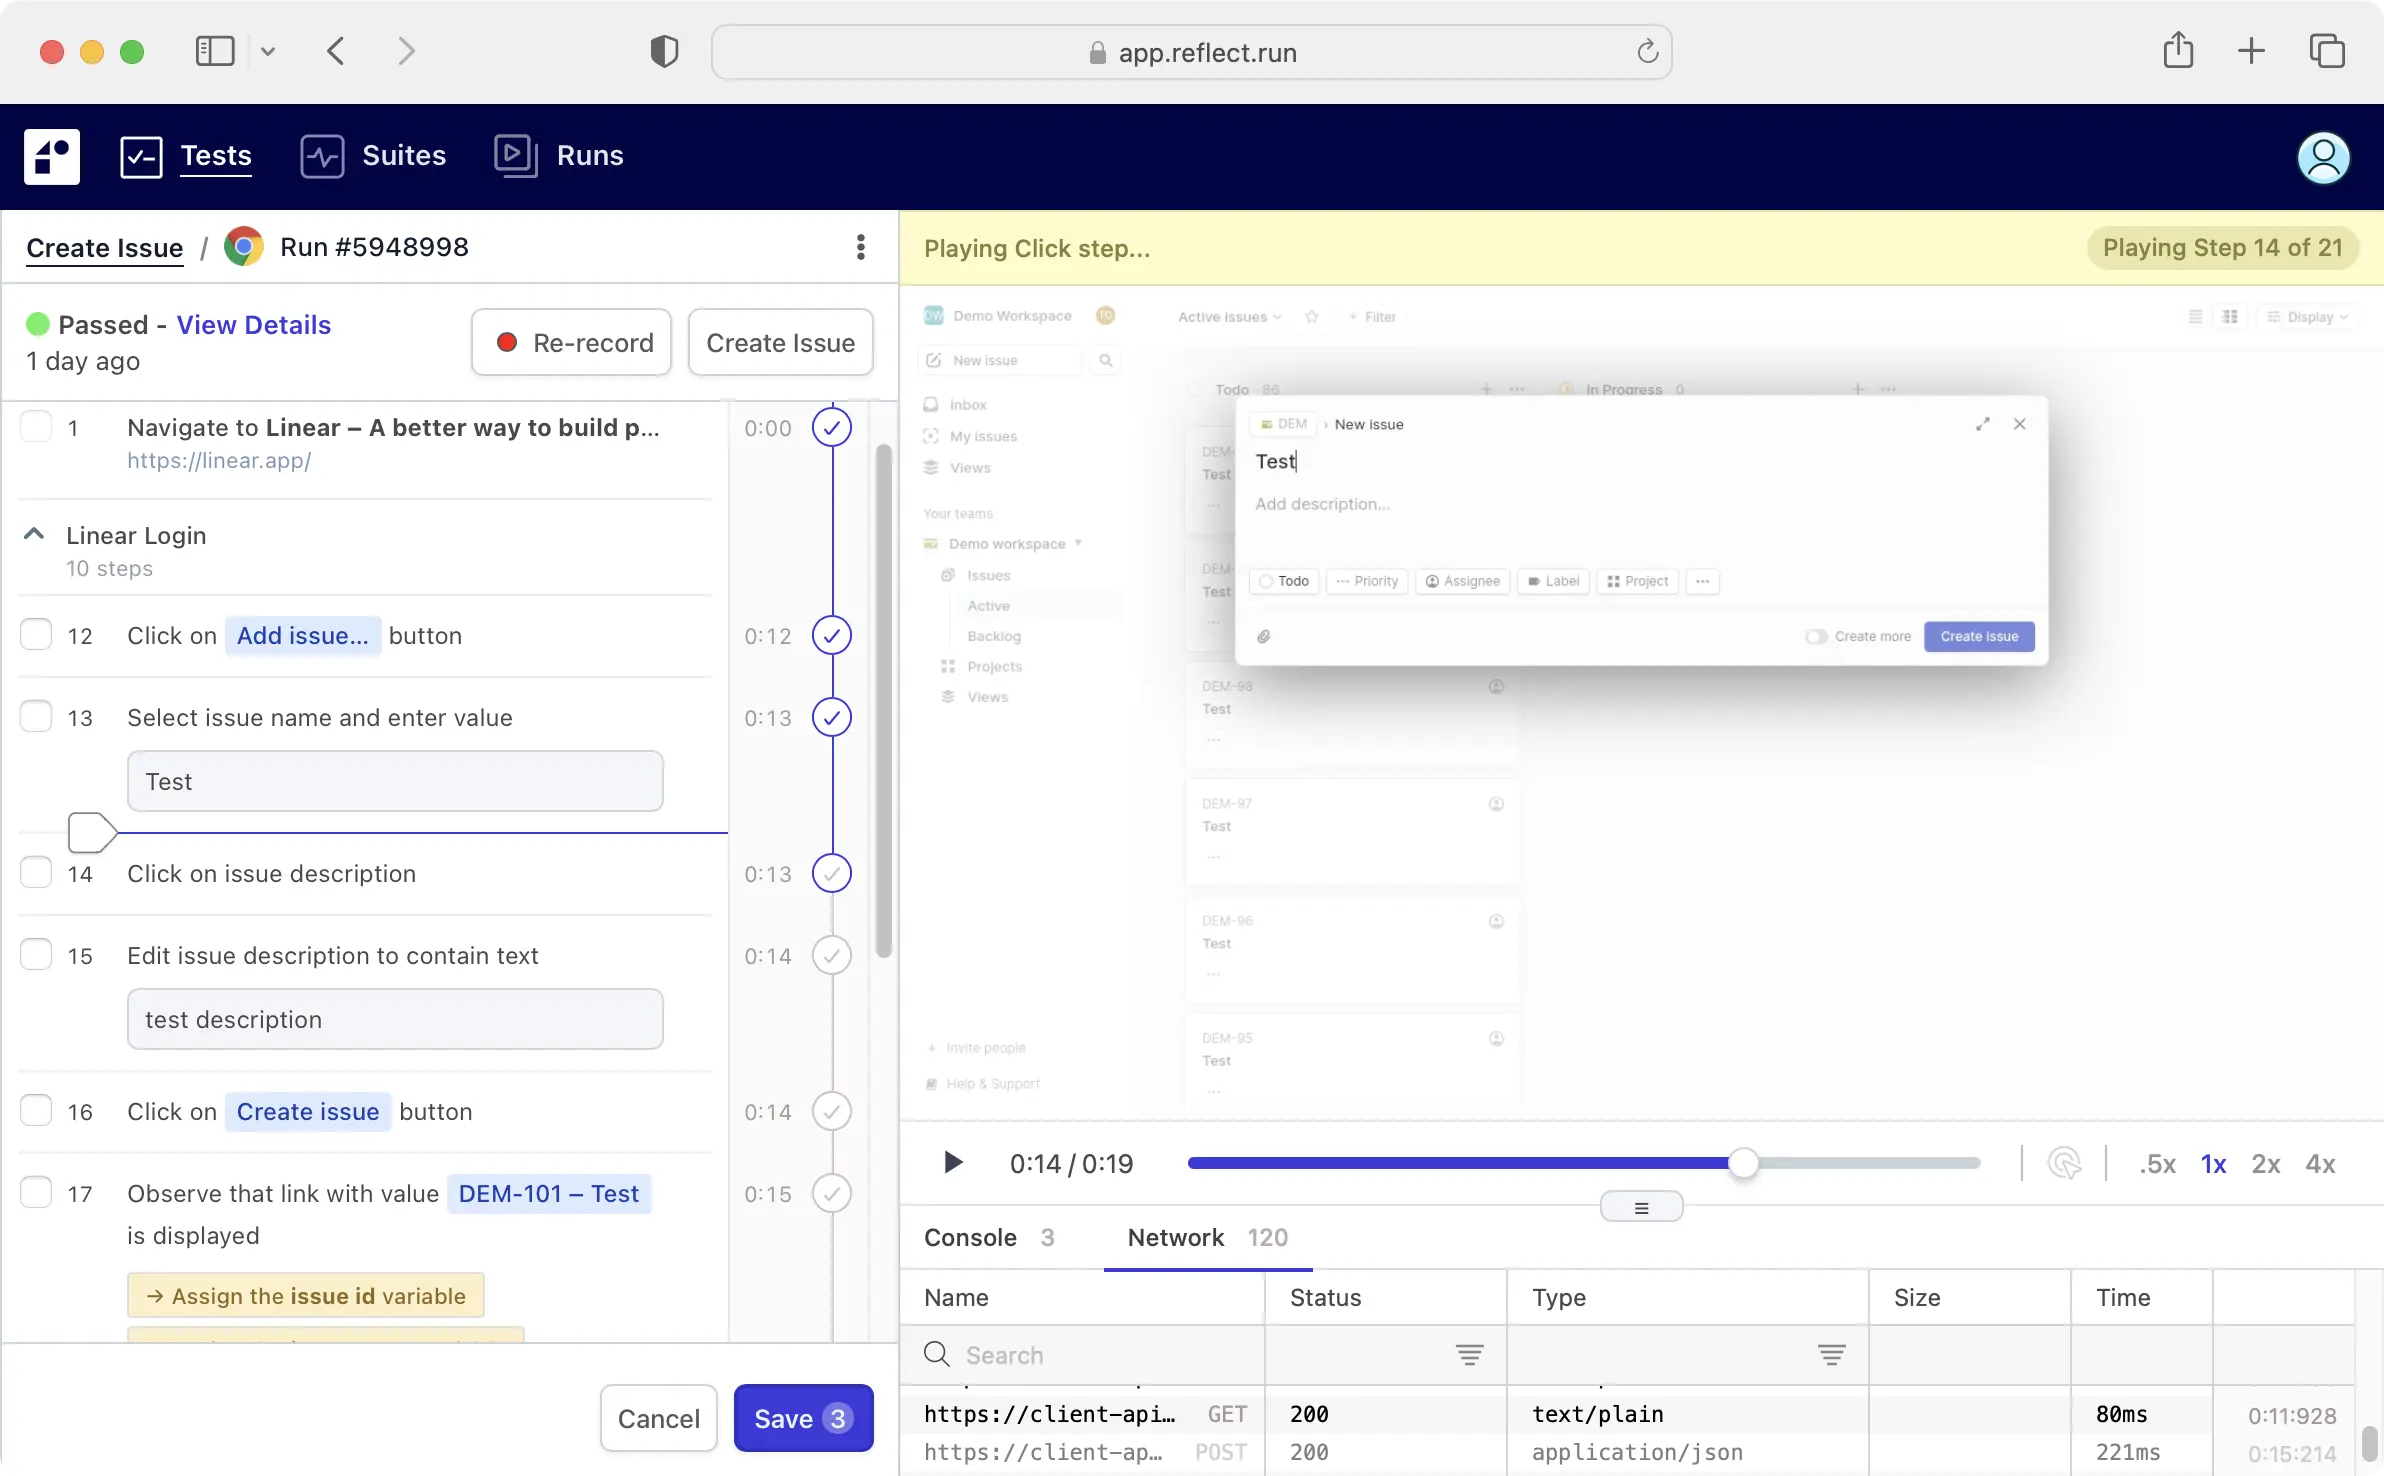Switch to the Console tab
This screenshot has width=2384, height=1476.
click(x=970, y=1237)
